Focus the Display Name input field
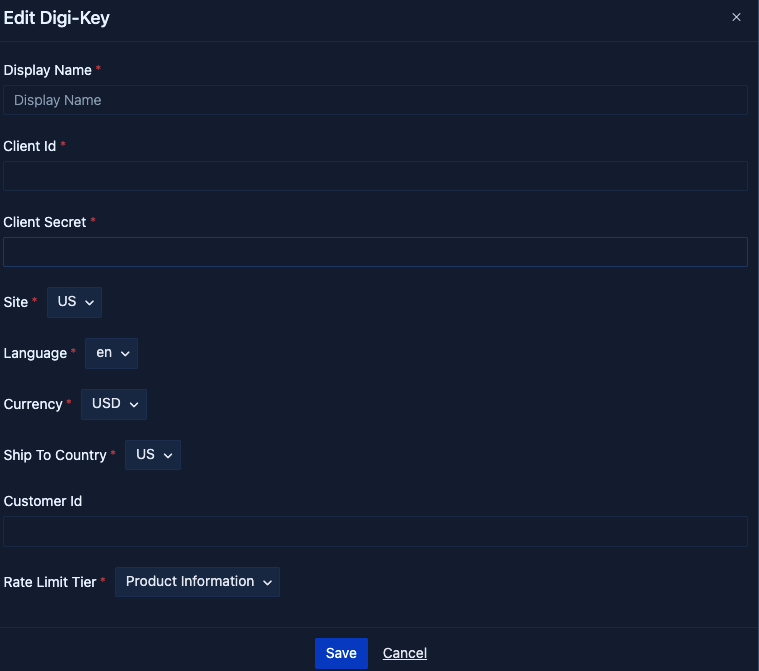 point(375,100)
